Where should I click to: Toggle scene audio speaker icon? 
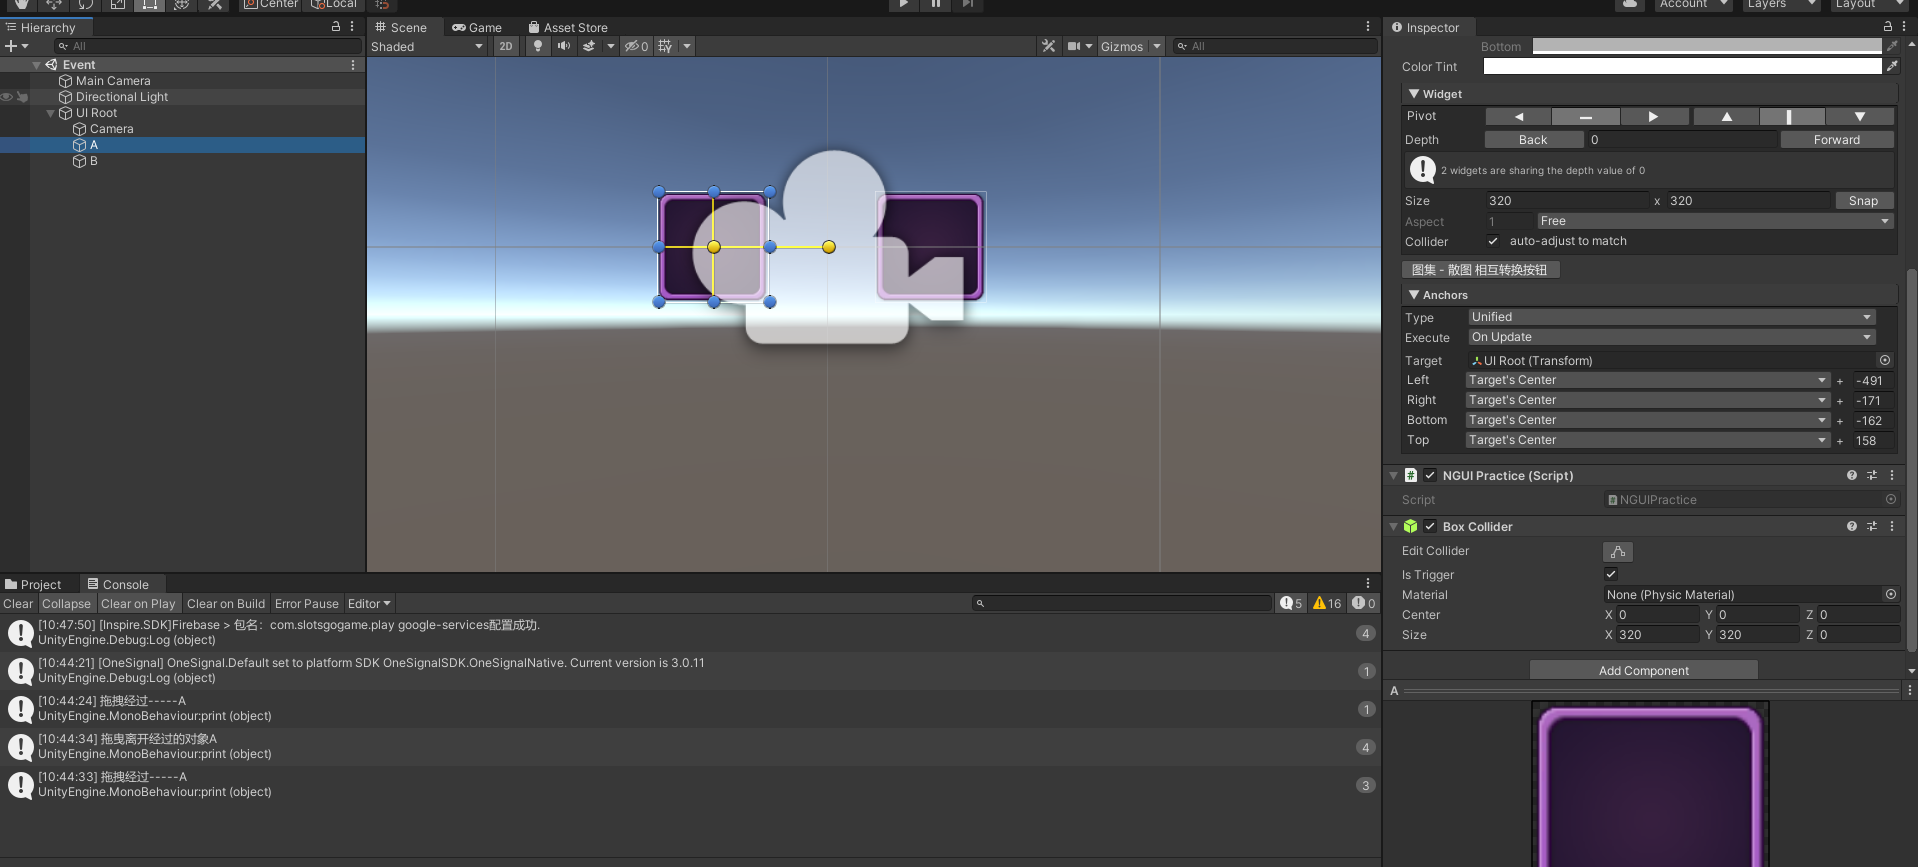click(564, 46)
